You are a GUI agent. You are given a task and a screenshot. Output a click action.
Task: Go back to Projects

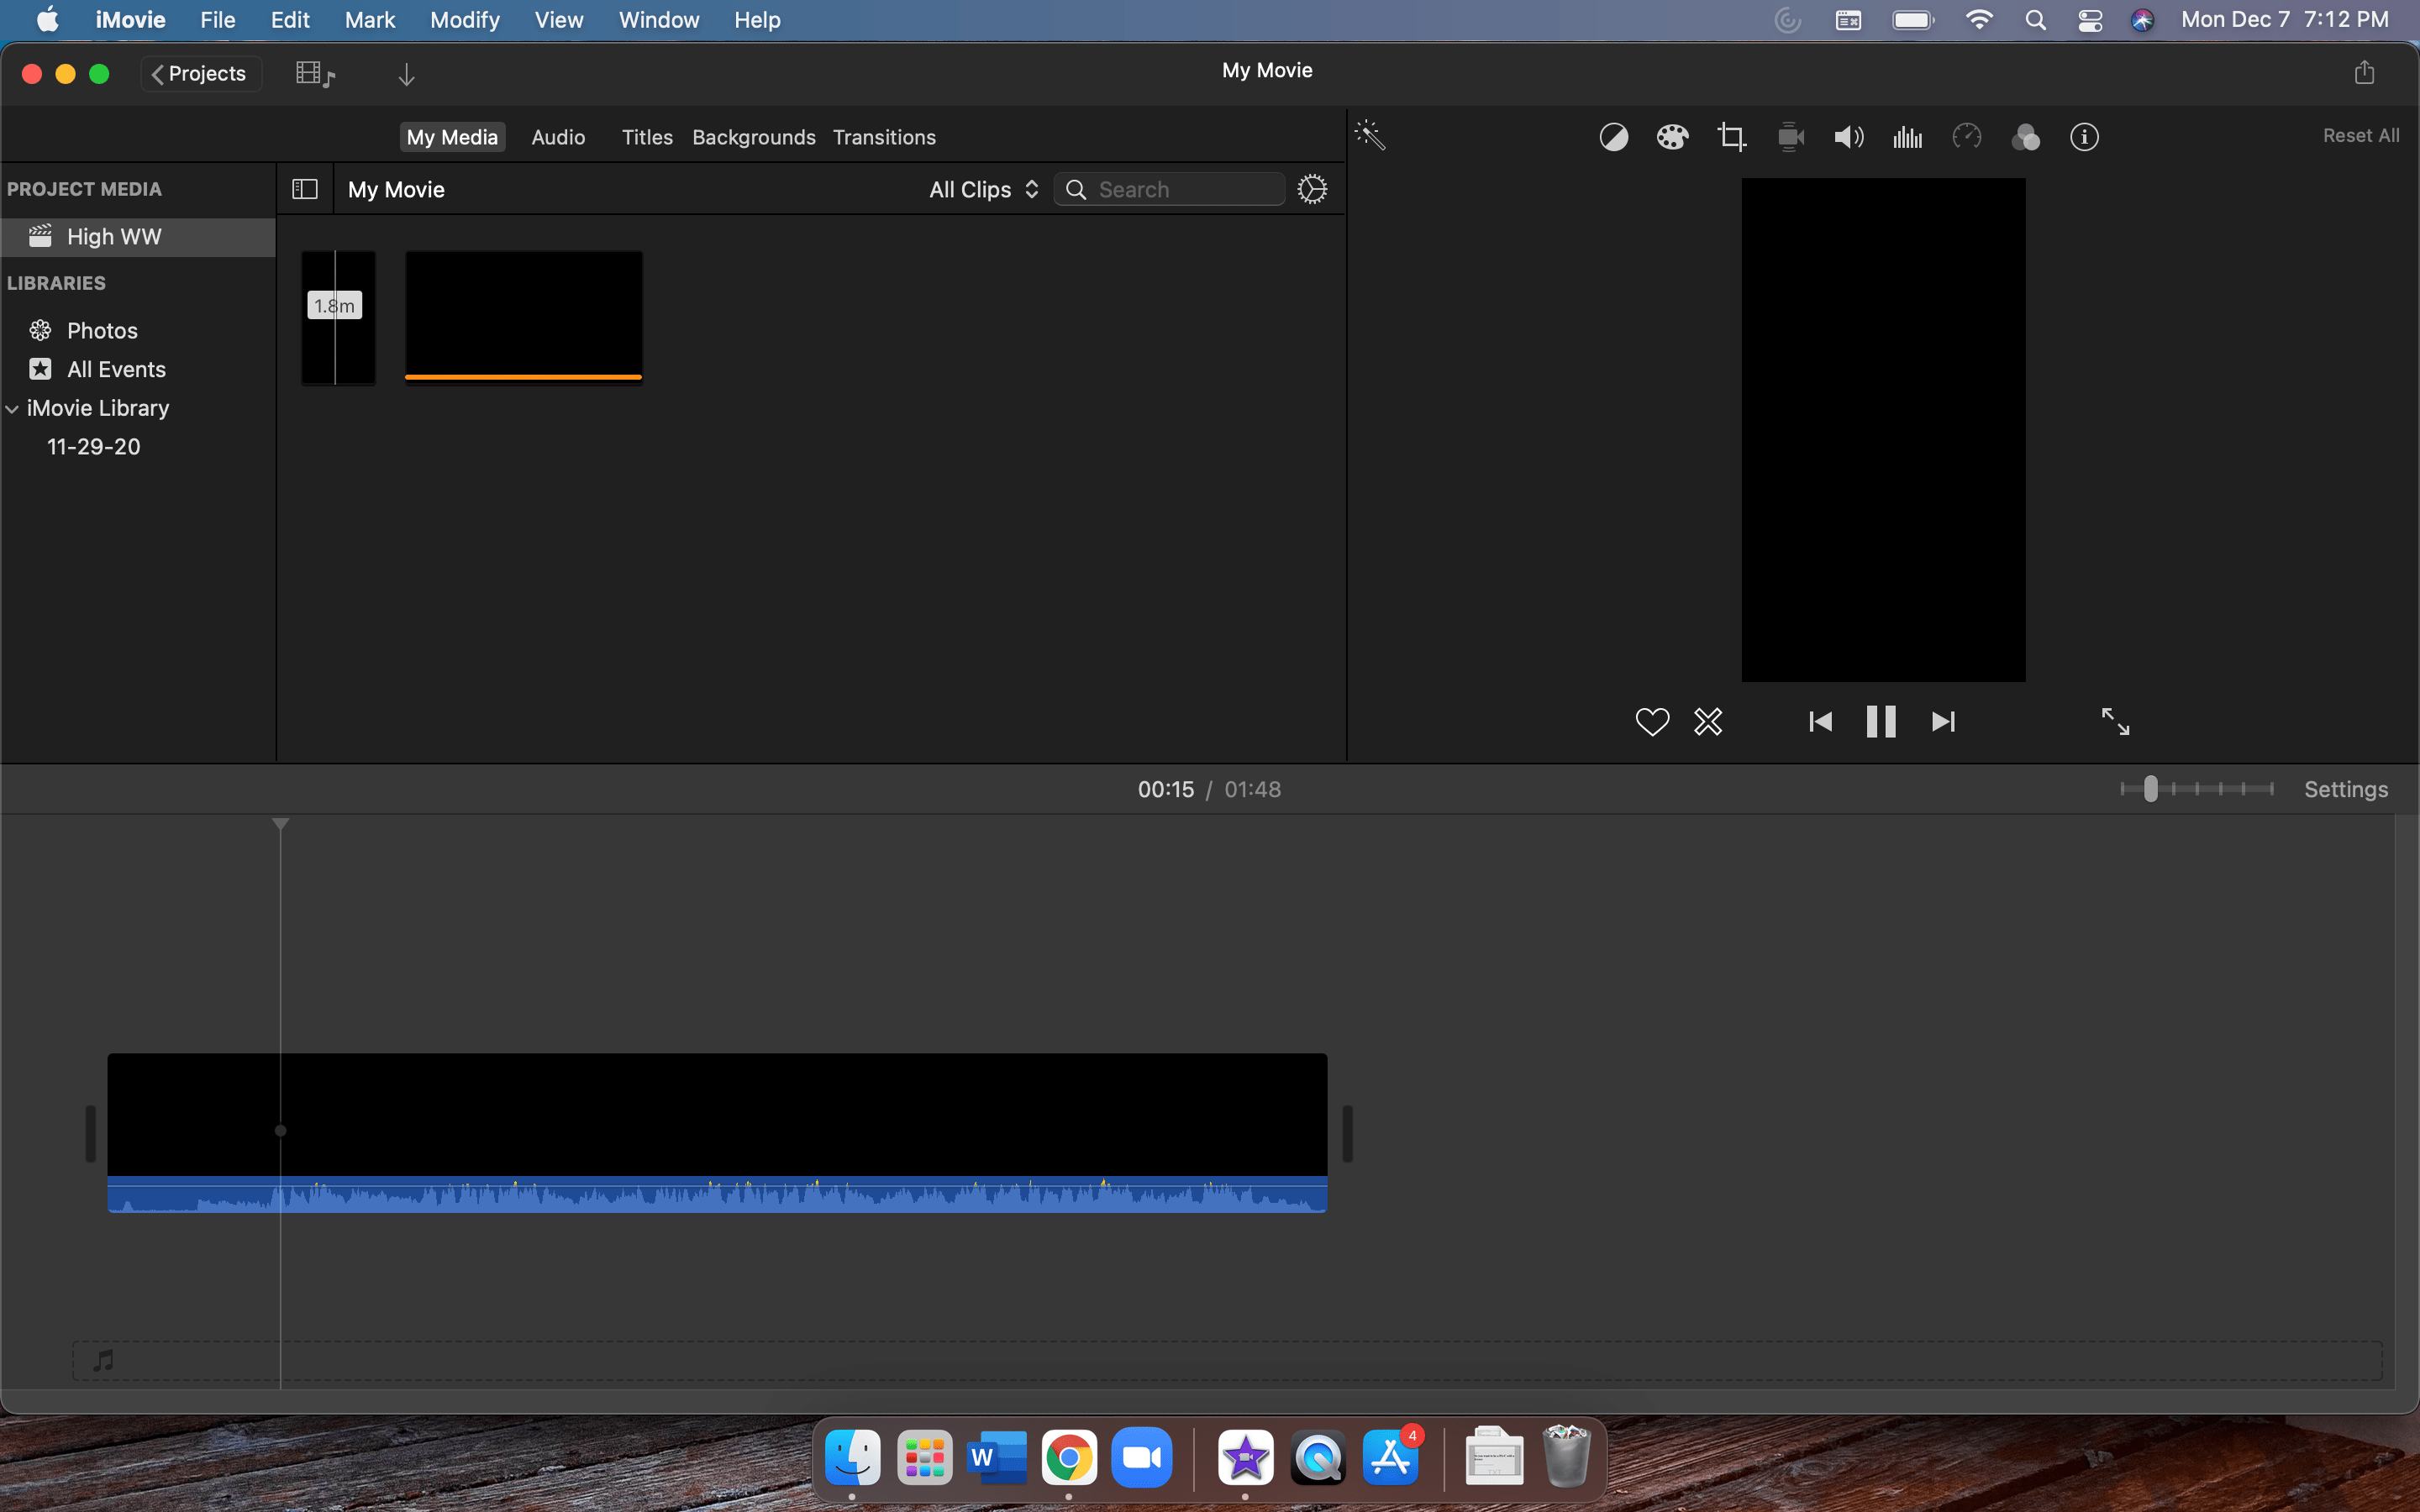pos(200,73)
